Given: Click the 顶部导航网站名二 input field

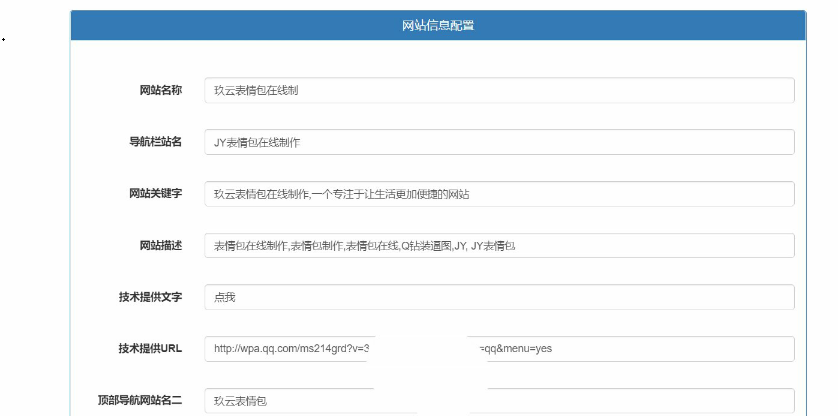Looking at the screenshot, I should [499, 401].
